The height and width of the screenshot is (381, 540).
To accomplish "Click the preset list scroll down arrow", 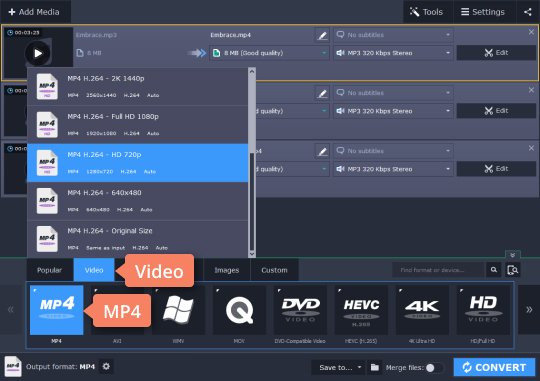I will pos(252,254).
